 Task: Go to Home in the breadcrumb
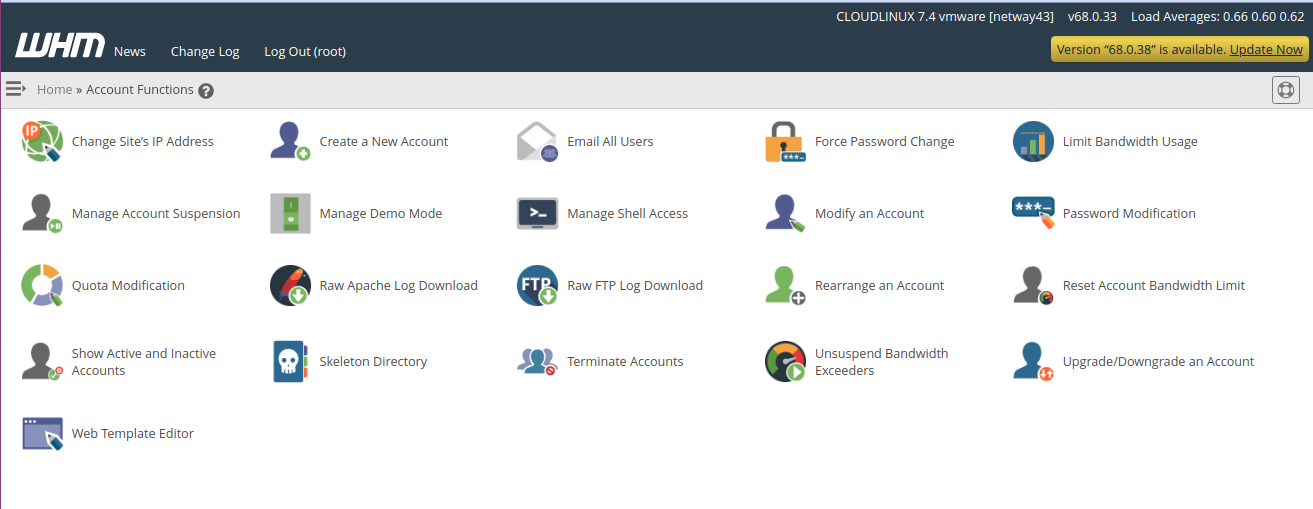[54, 90]
